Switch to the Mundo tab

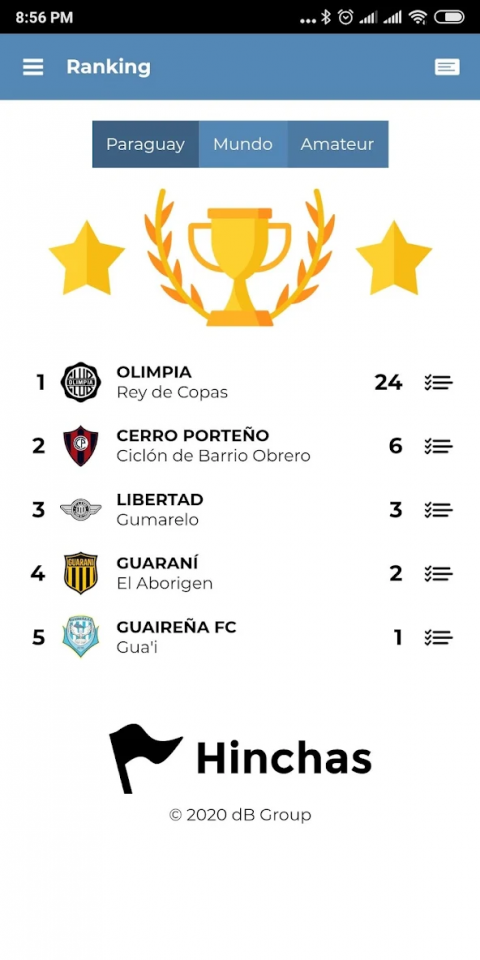click(x=243, y=144)
